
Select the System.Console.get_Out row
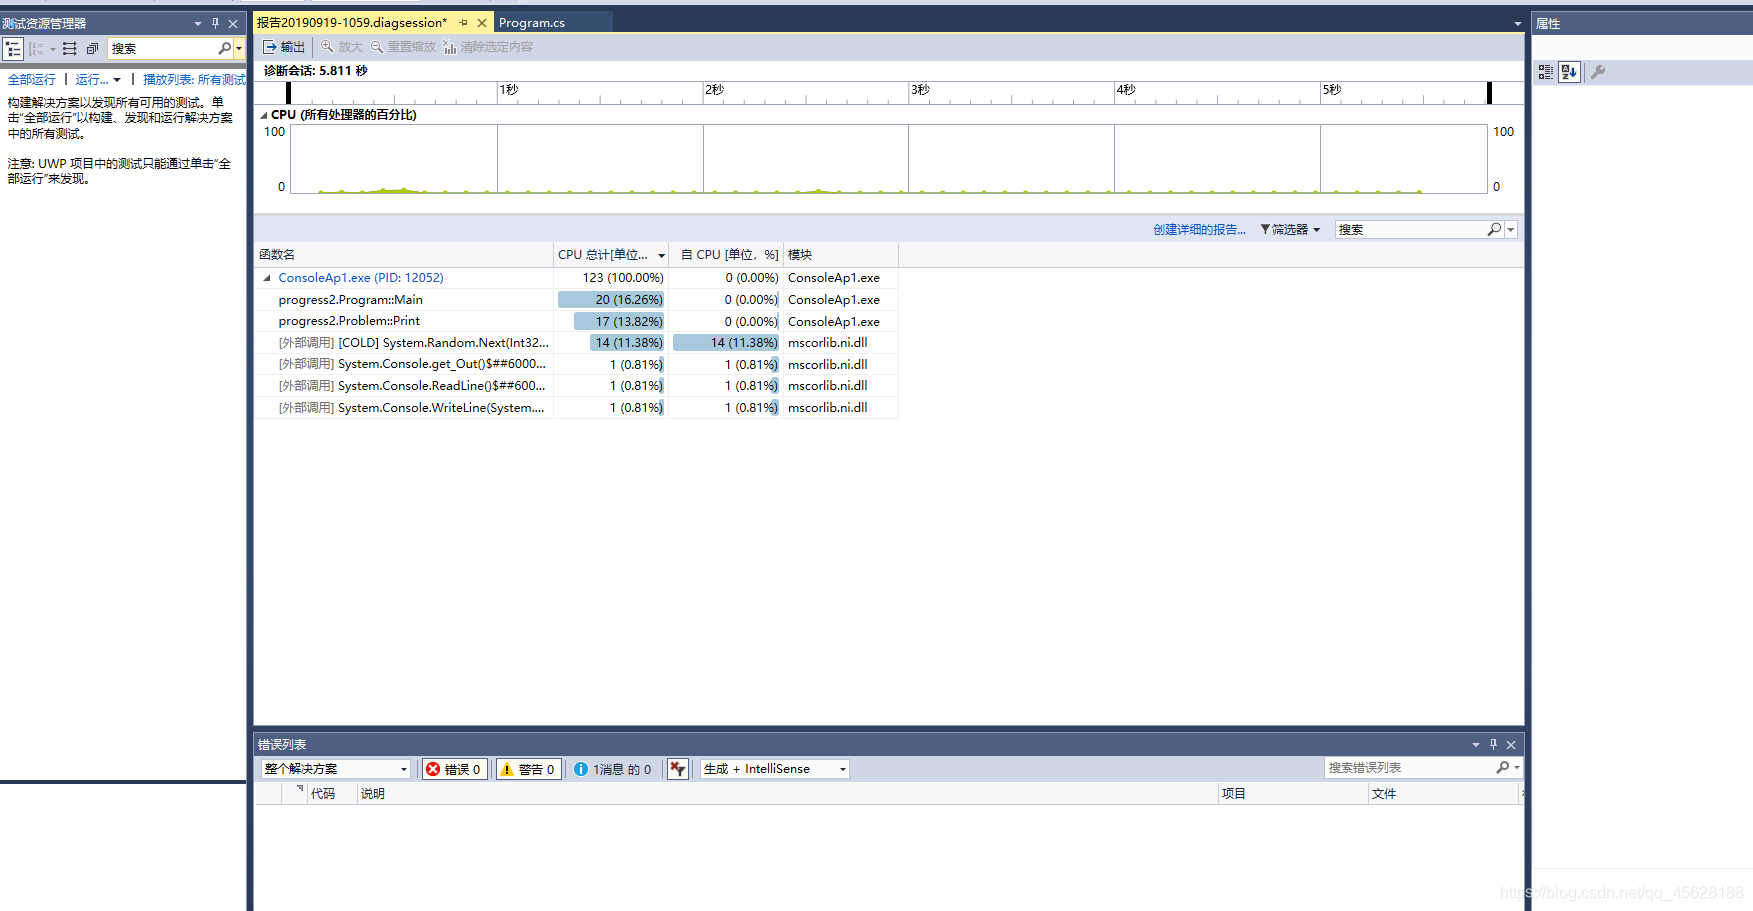click(576, 364)
